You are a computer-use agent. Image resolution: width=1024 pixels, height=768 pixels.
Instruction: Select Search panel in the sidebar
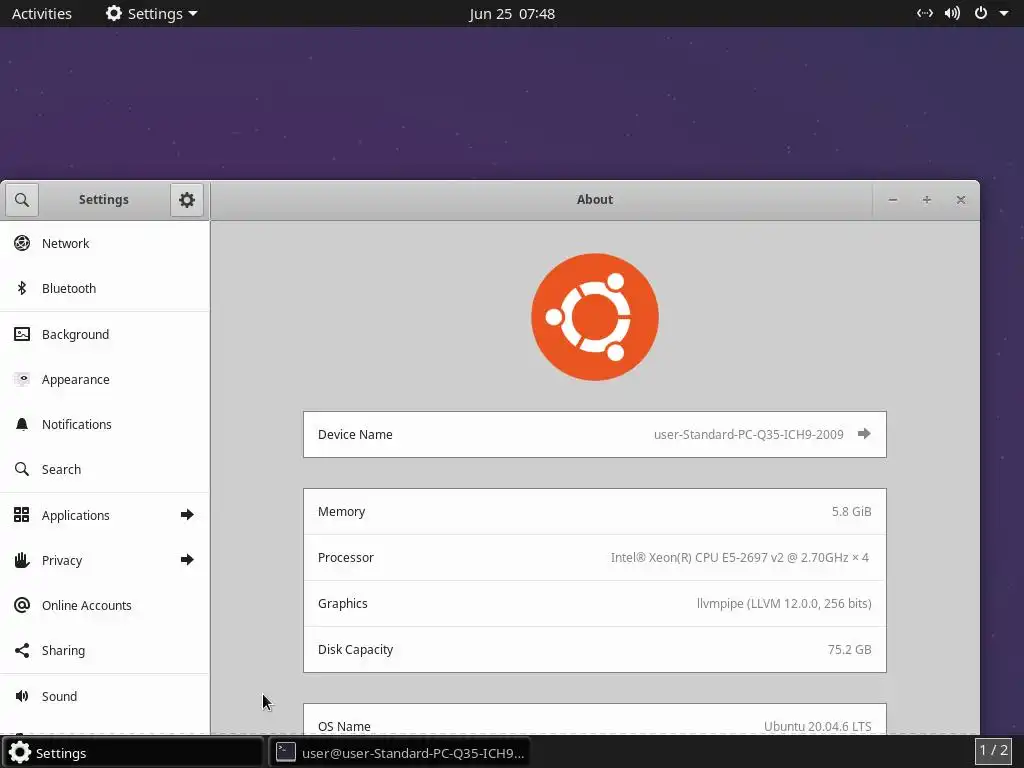point(104,470)
